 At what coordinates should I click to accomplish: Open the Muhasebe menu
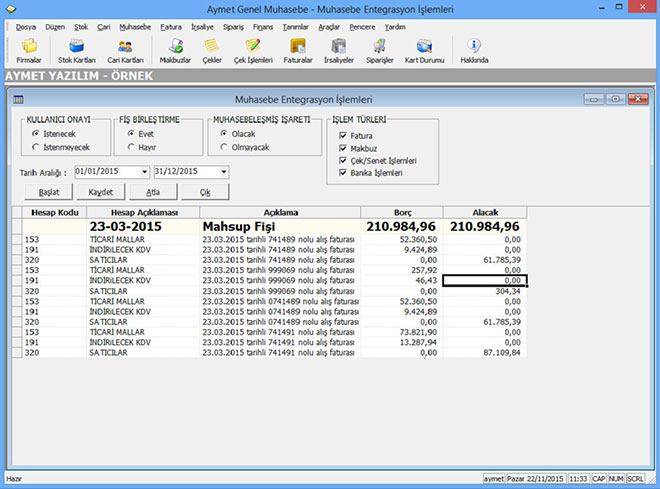tap(135, 27)
